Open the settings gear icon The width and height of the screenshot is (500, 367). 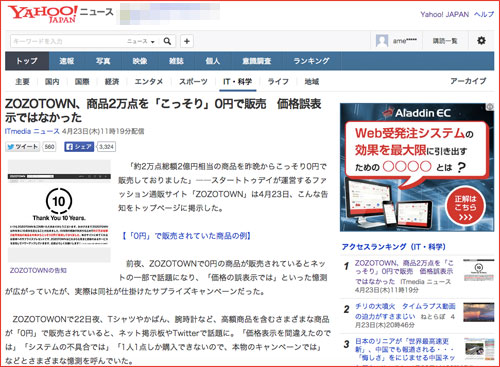pos(481,41)
